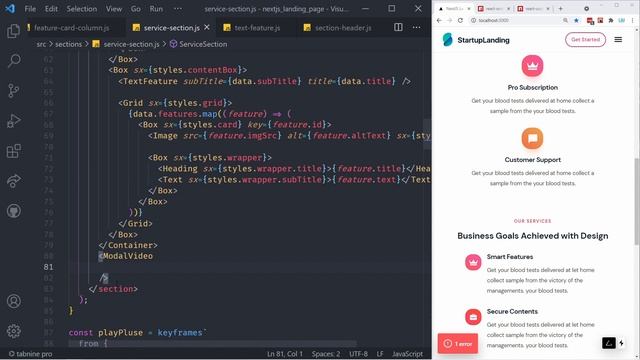Switch to the second browser tab

tap(494, 9)
